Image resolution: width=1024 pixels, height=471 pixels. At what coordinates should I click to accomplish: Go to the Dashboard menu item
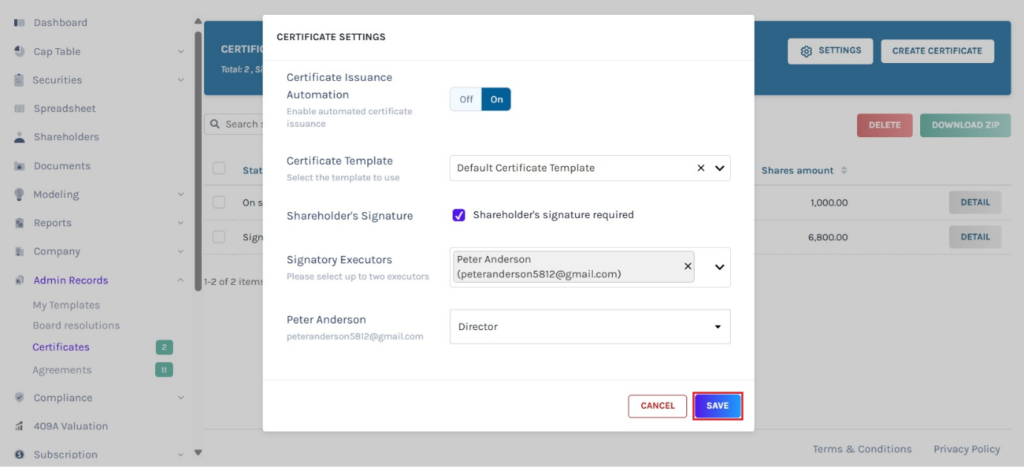[60, 23]
